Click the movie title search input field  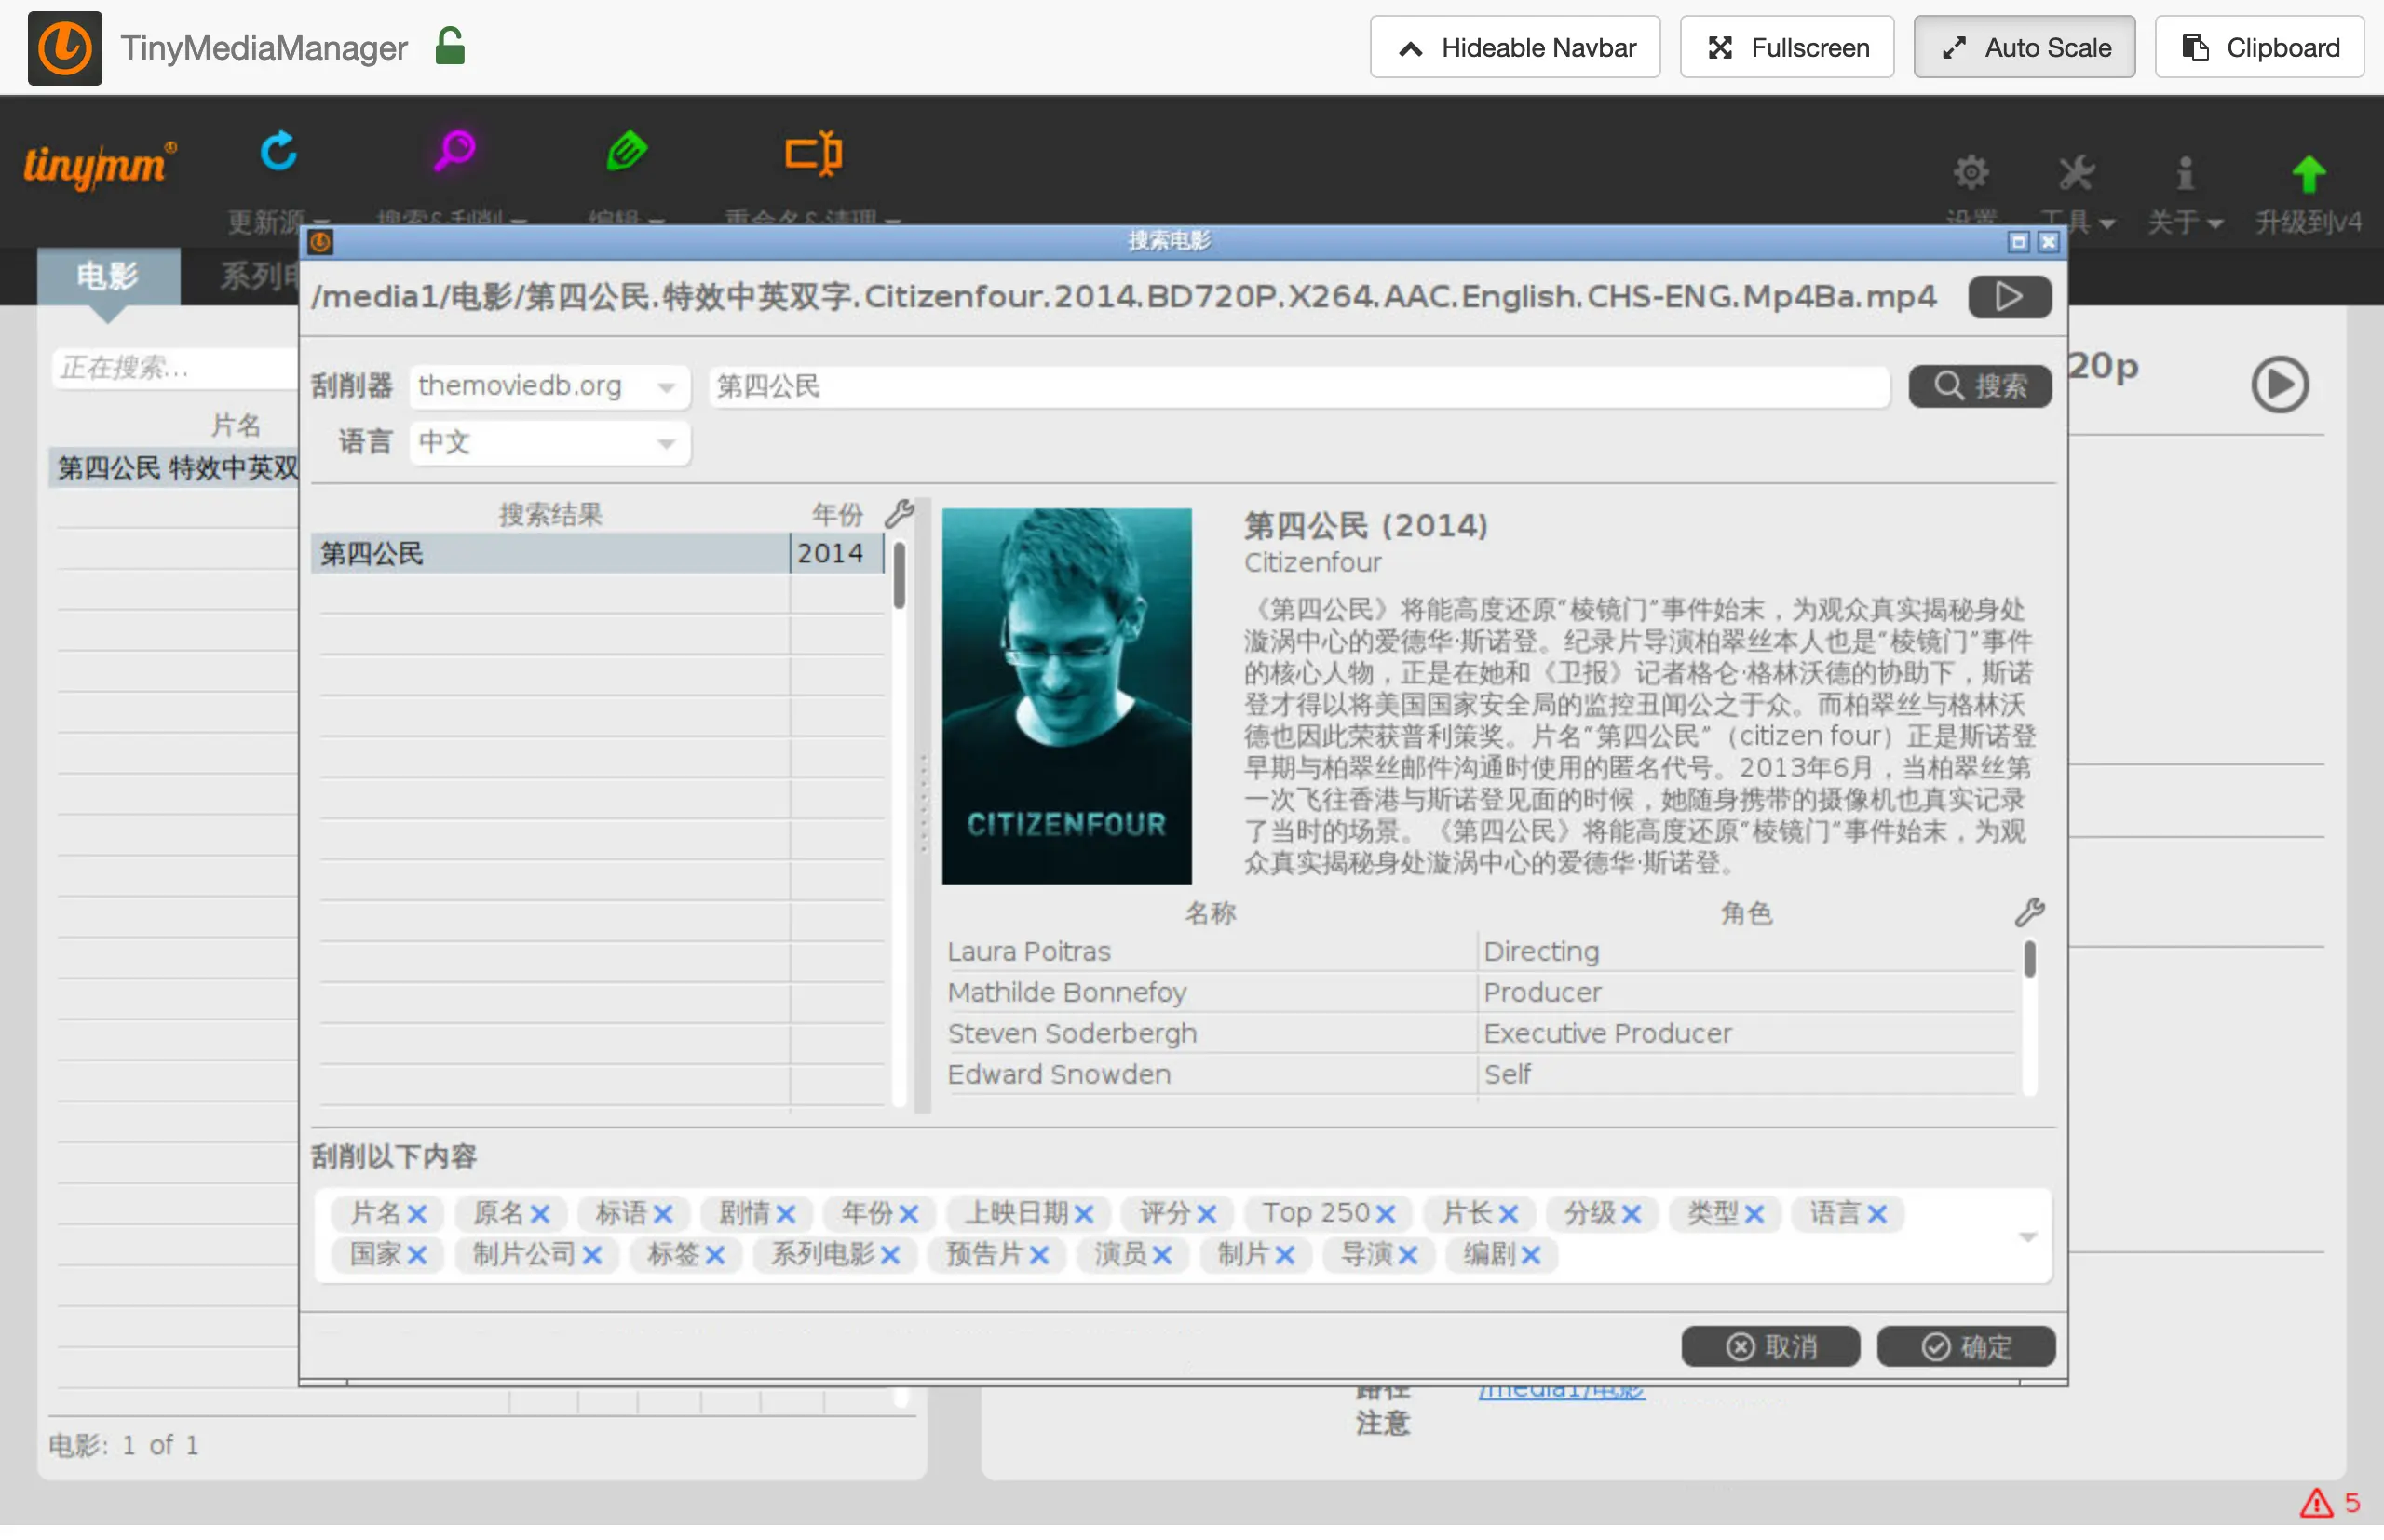point(1299,386)
